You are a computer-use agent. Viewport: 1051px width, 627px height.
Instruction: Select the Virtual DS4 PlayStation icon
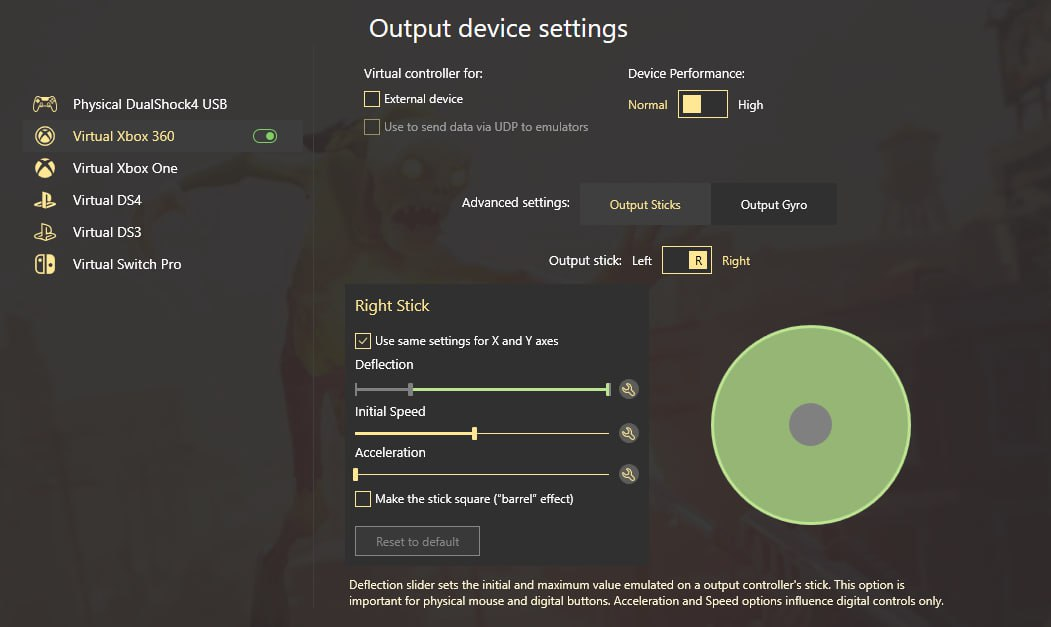point(45,199)
